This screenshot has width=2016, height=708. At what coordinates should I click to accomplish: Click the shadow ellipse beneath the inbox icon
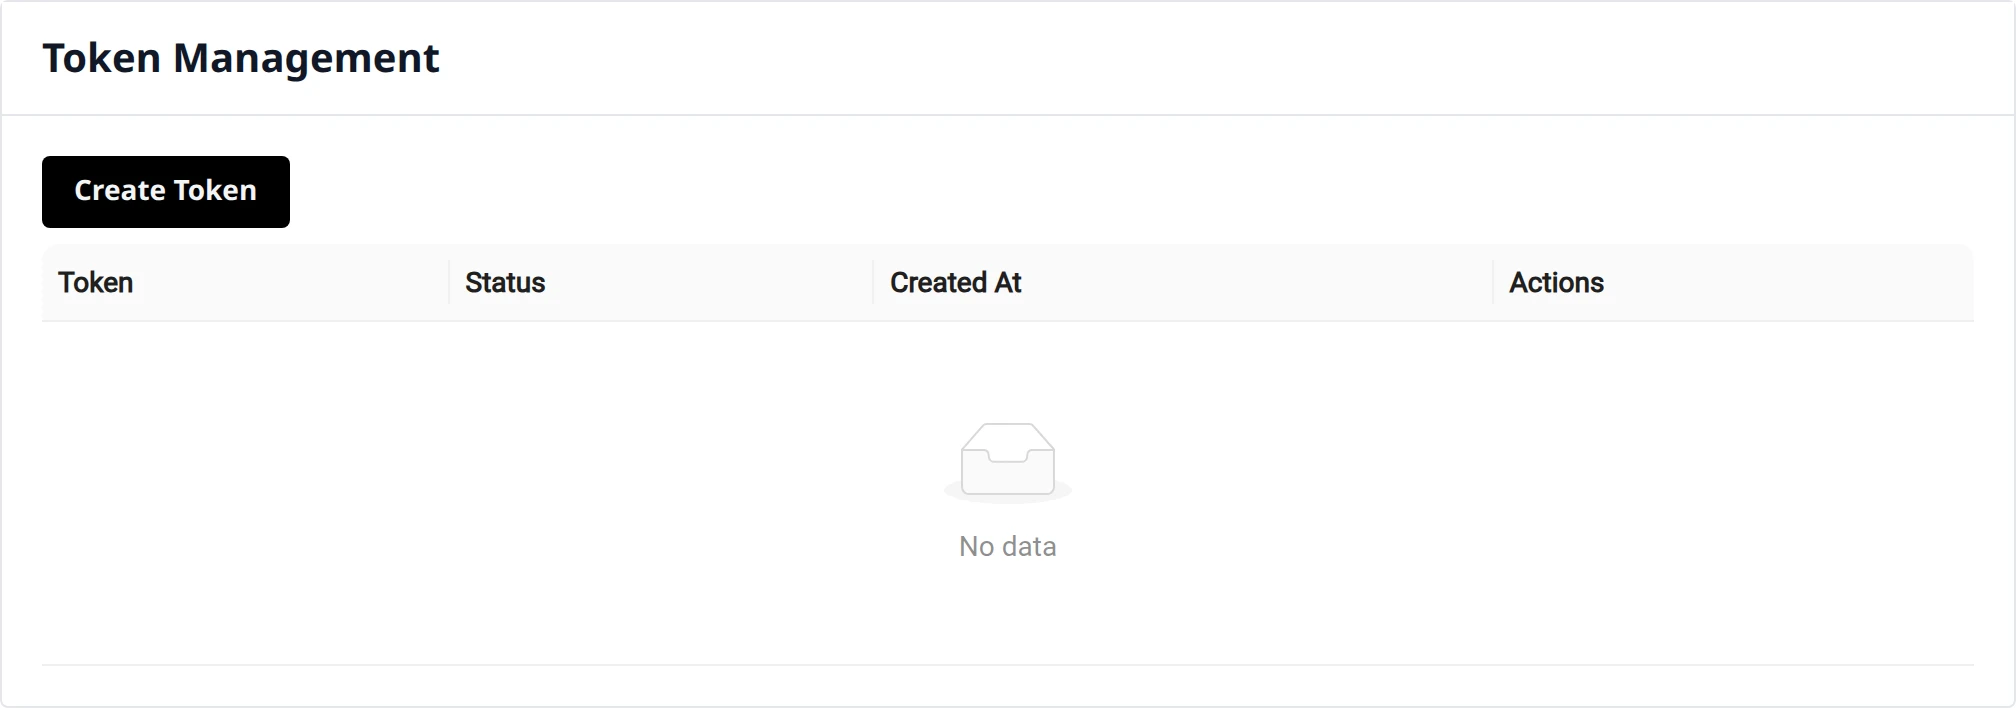pos(1008,492)
